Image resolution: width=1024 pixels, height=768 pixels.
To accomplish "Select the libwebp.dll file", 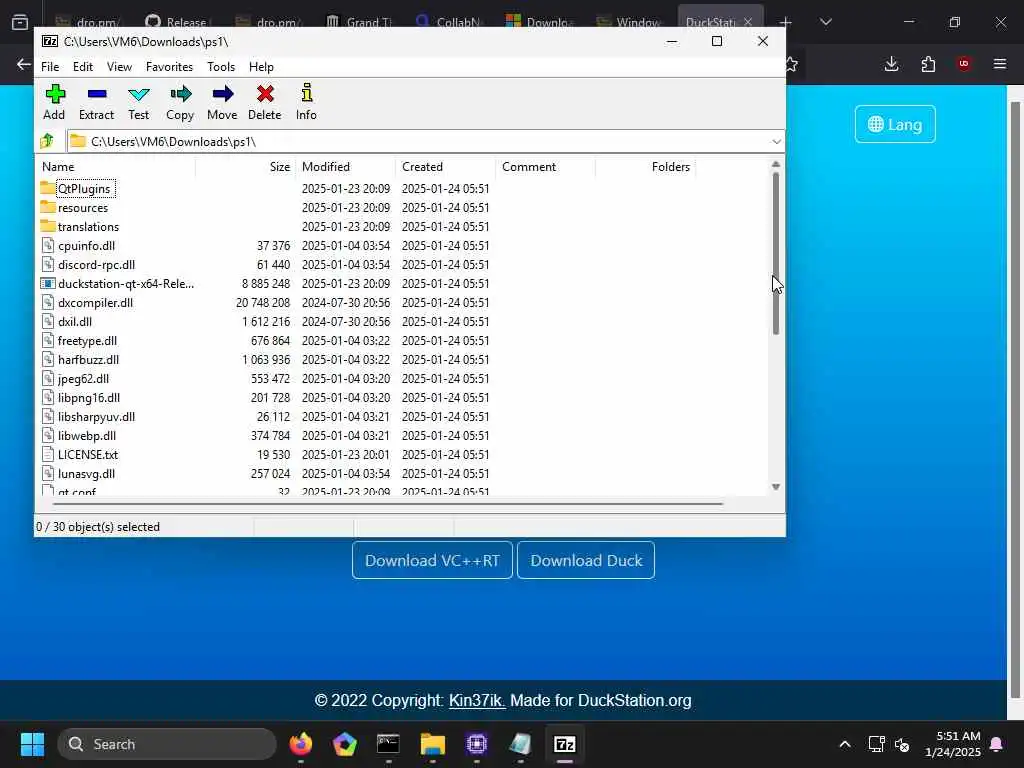I will pyautogui.click(x=87, y=436).
